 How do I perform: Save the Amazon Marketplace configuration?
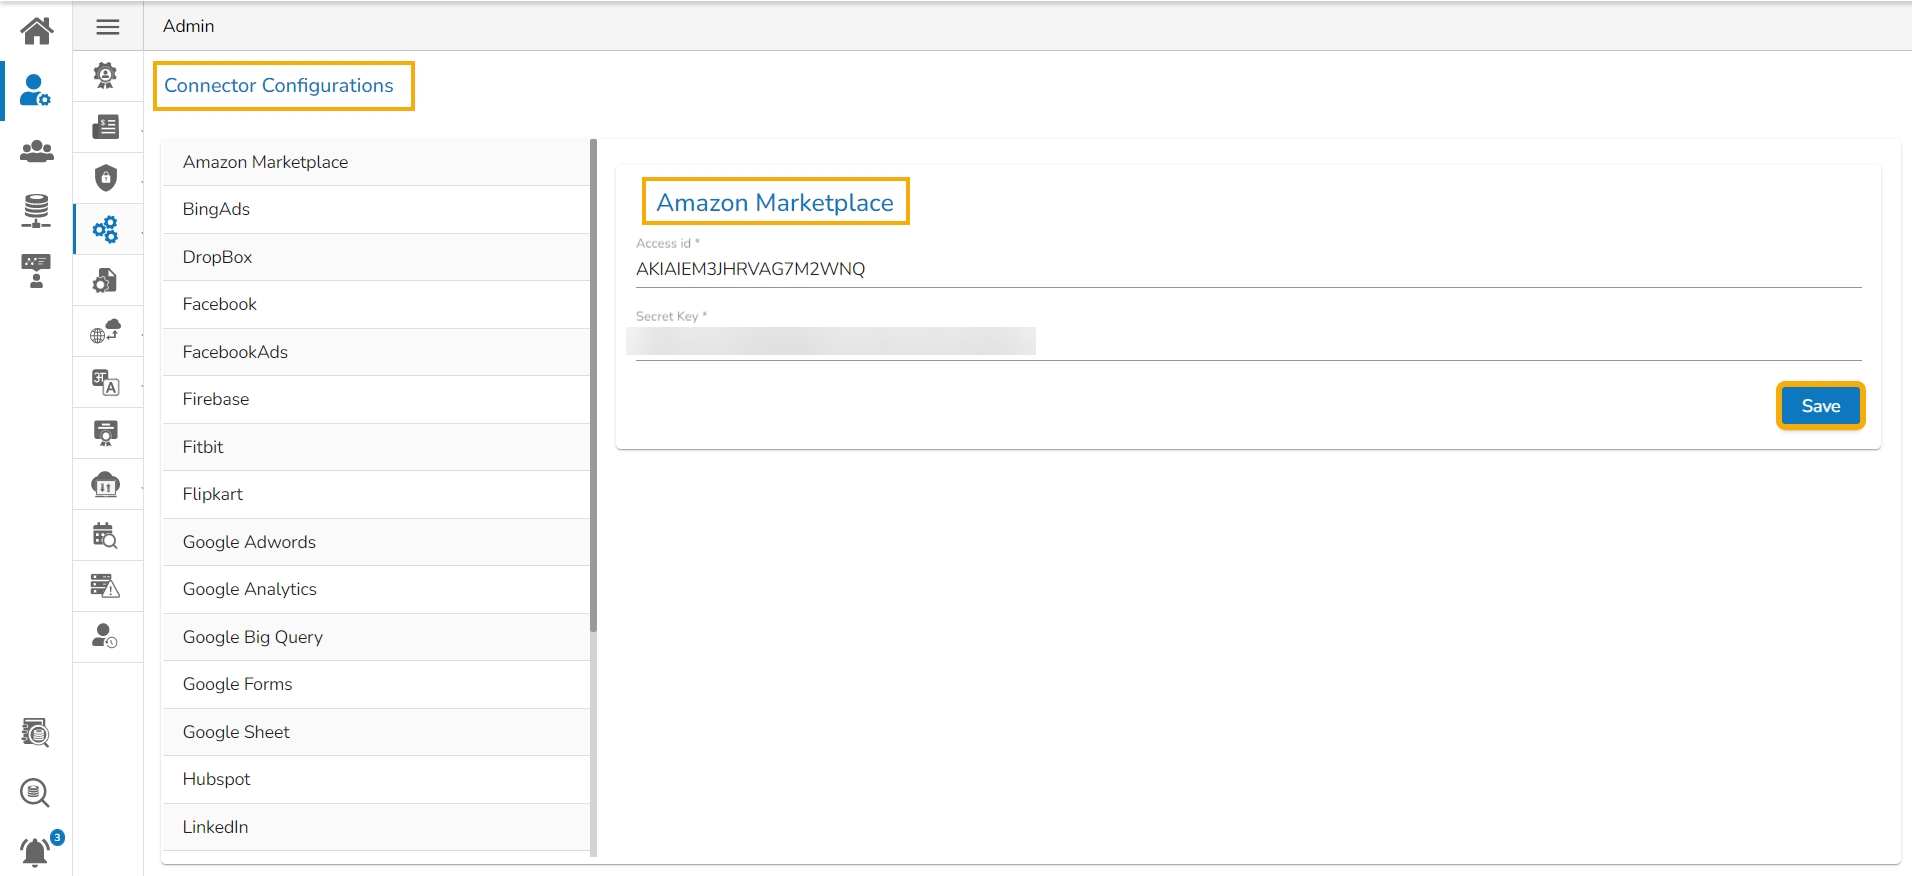click(1819, 406)
